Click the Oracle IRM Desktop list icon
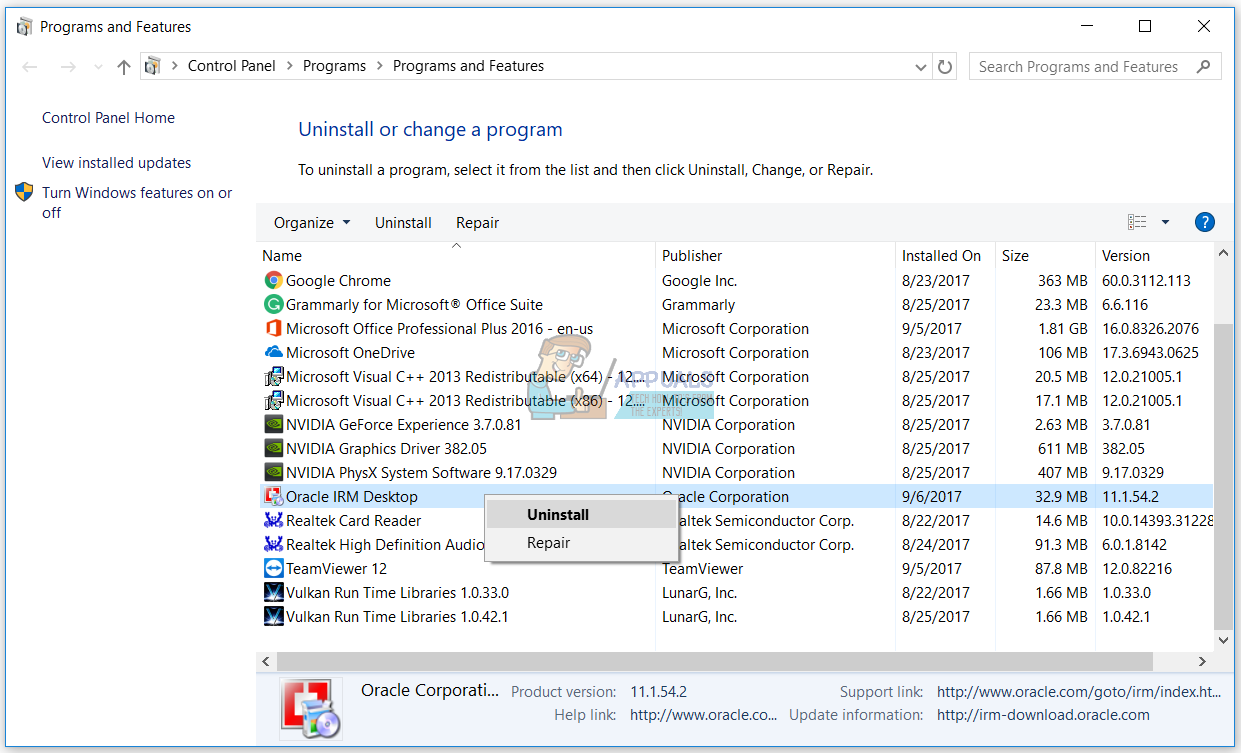This screenshot has width=1241, height=753. 273,497
